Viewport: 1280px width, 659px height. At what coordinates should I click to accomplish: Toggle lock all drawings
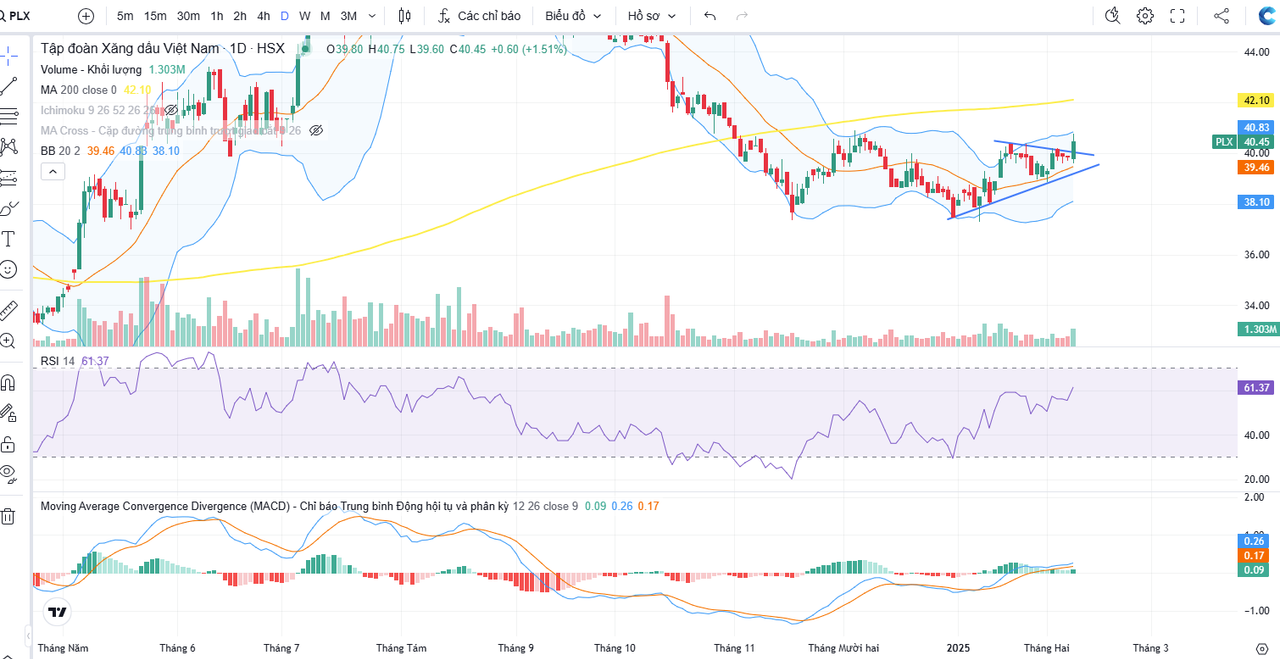[8, 443]
